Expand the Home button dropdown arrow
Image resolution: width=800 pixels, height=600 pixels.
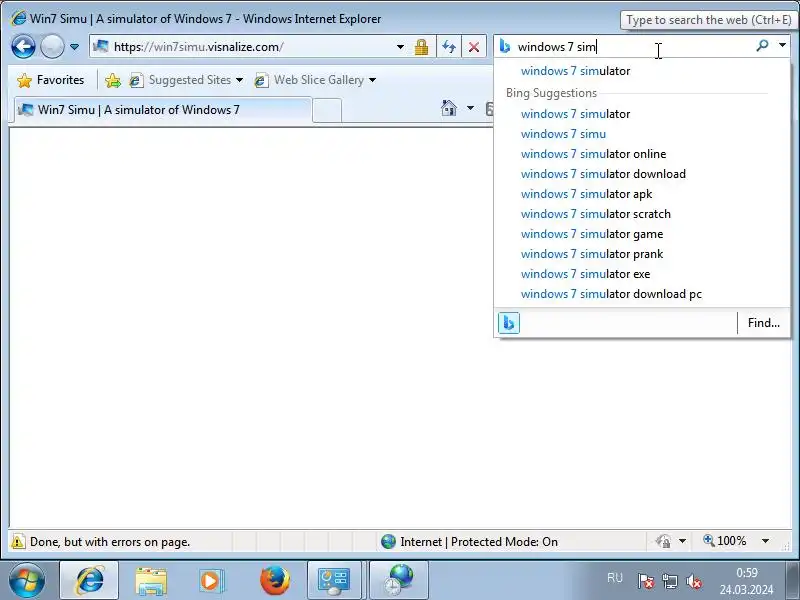click(470, 108)
